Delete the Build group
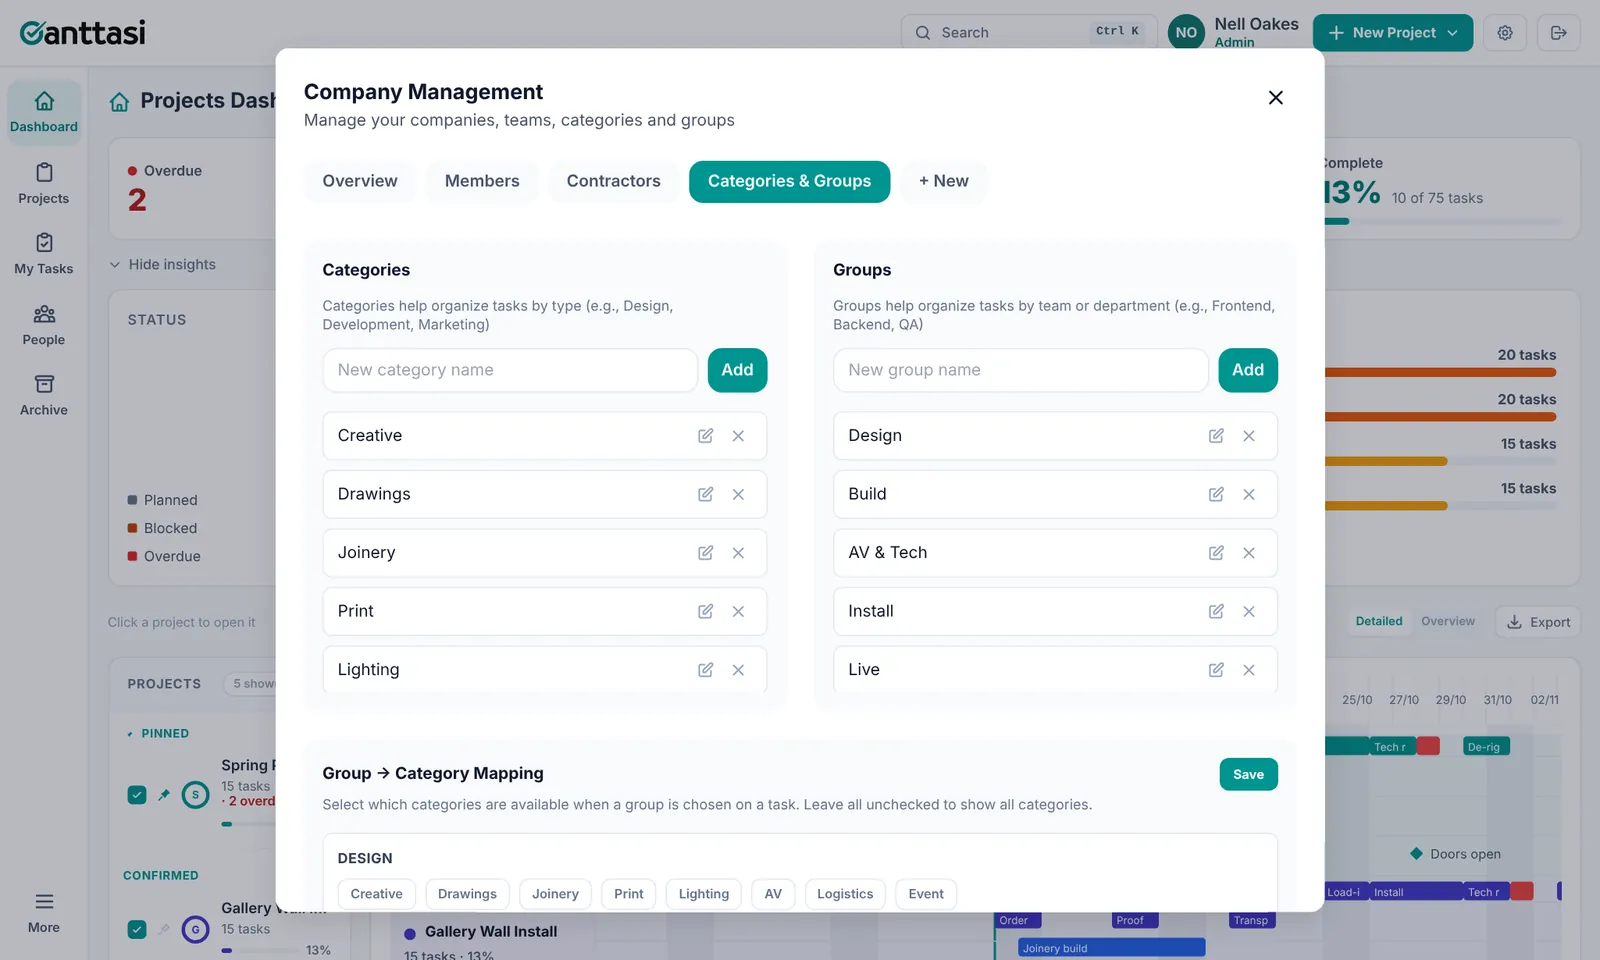1600x960 pixels. point(1249,494)
